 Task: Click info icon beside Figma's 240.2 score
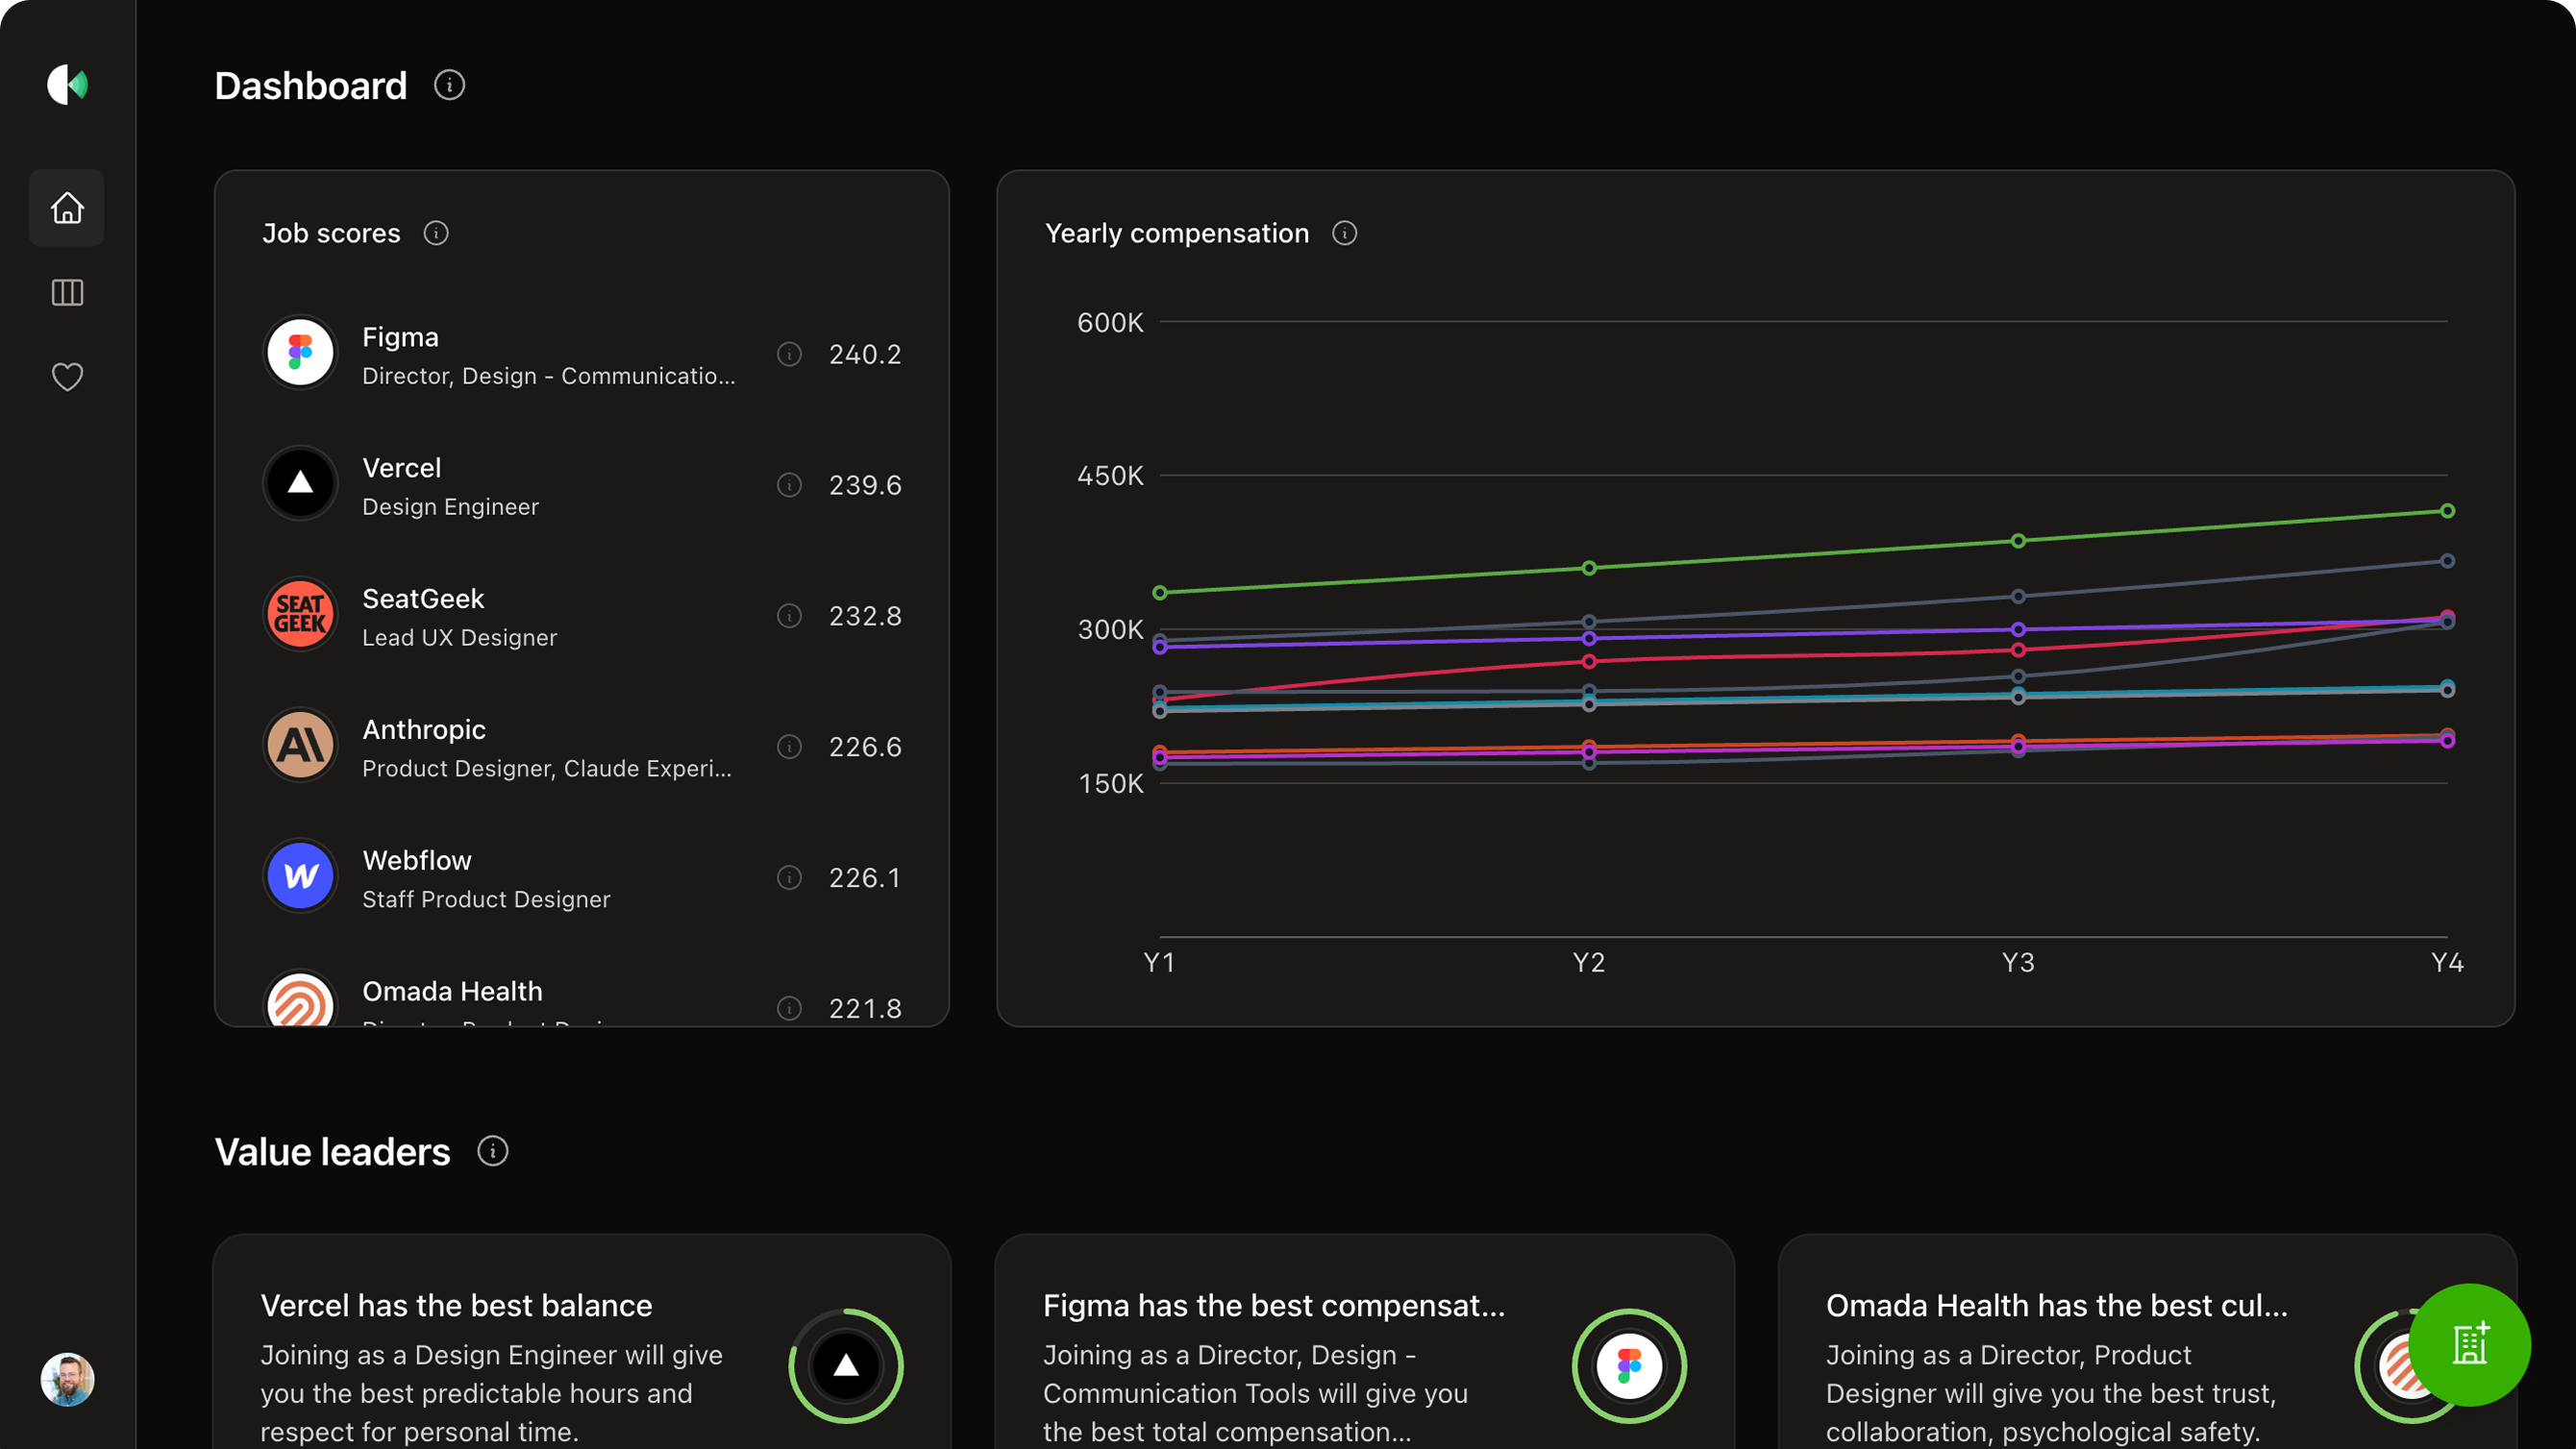pos(789,354)
